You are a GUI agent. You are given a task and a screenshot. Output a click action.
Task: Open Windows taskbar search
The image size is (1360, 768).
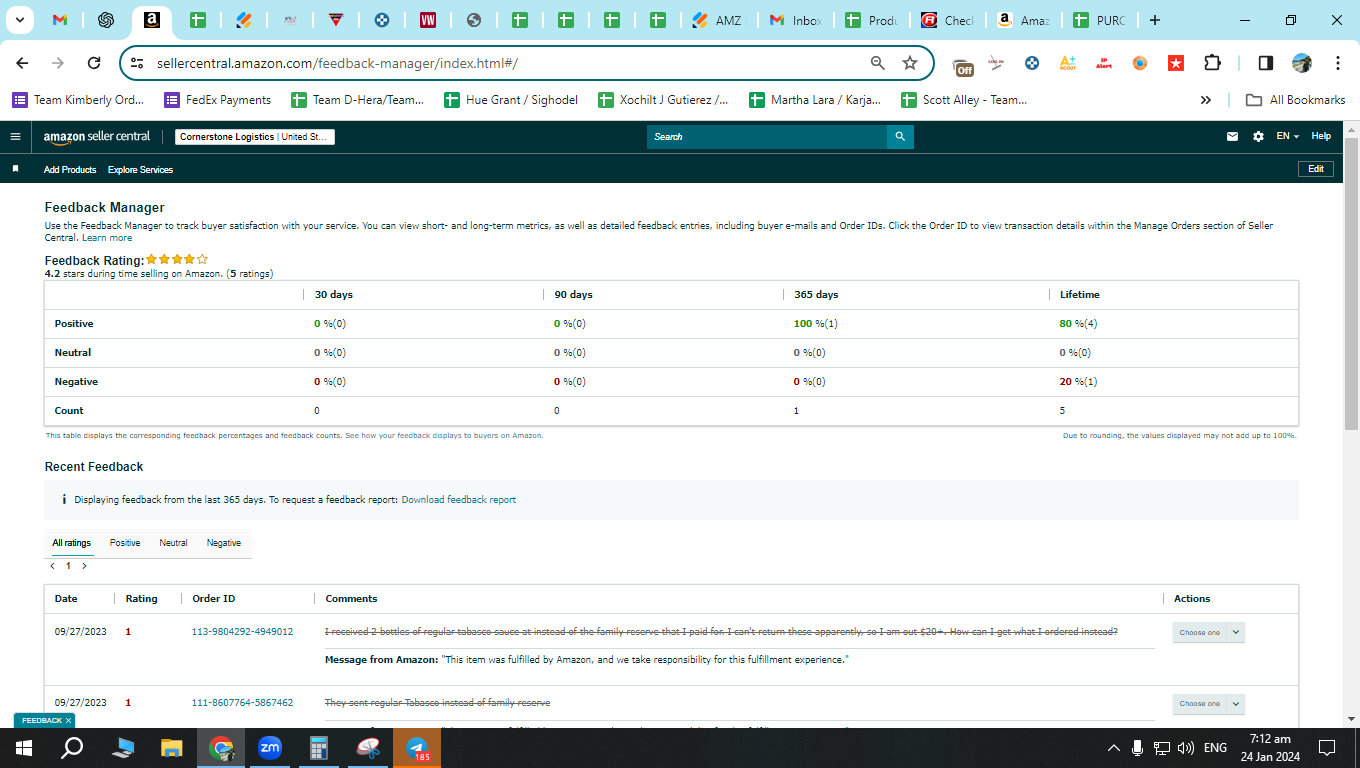click(x=72, y=747)
